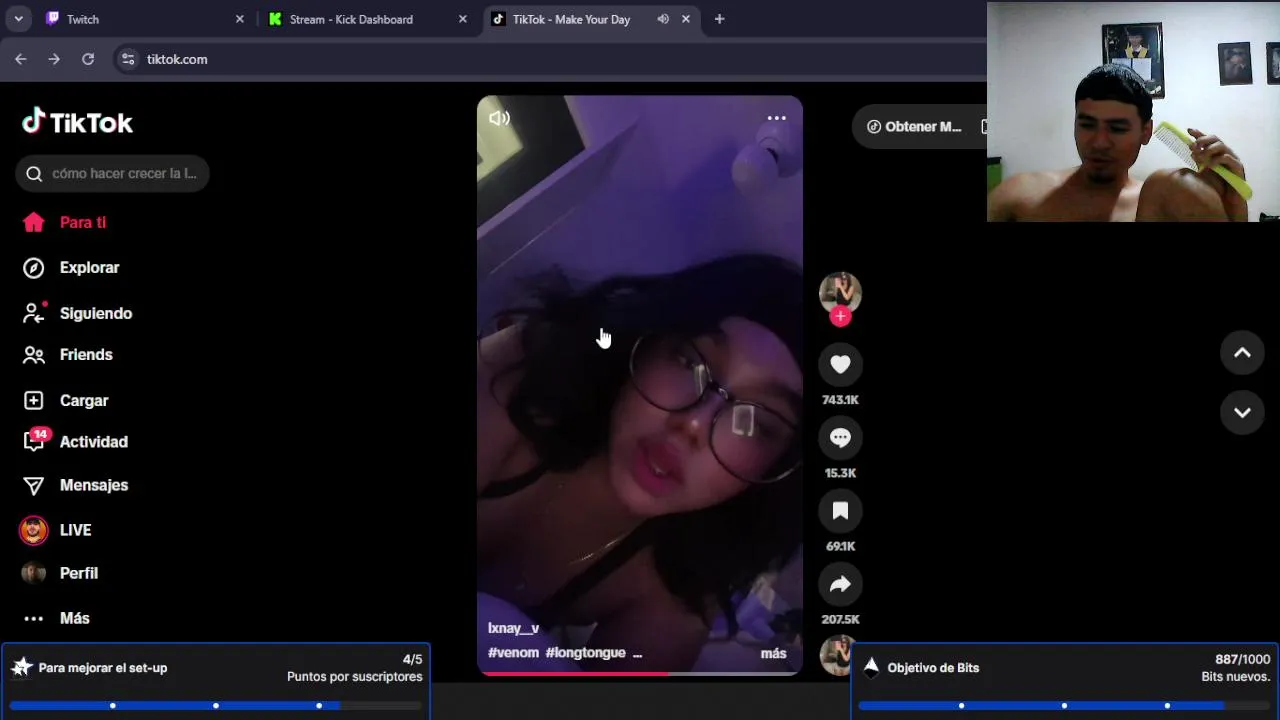Open the Para ti feed
Image resolution: width=1280 pixels, height=720 pixels.
coord(64,222)
